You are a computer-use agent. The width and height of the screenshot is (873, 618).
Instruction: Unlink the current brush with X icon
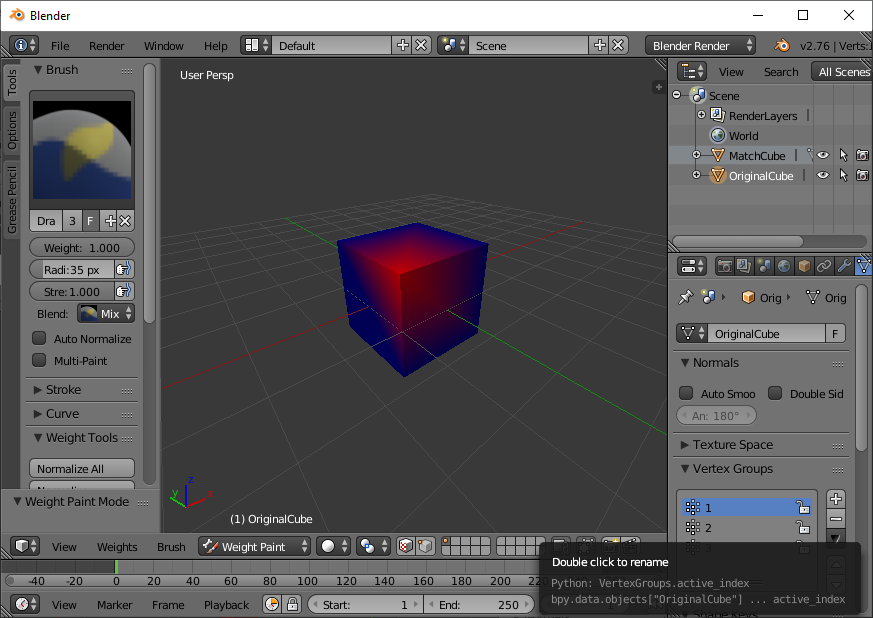click(x=125, y=221)
